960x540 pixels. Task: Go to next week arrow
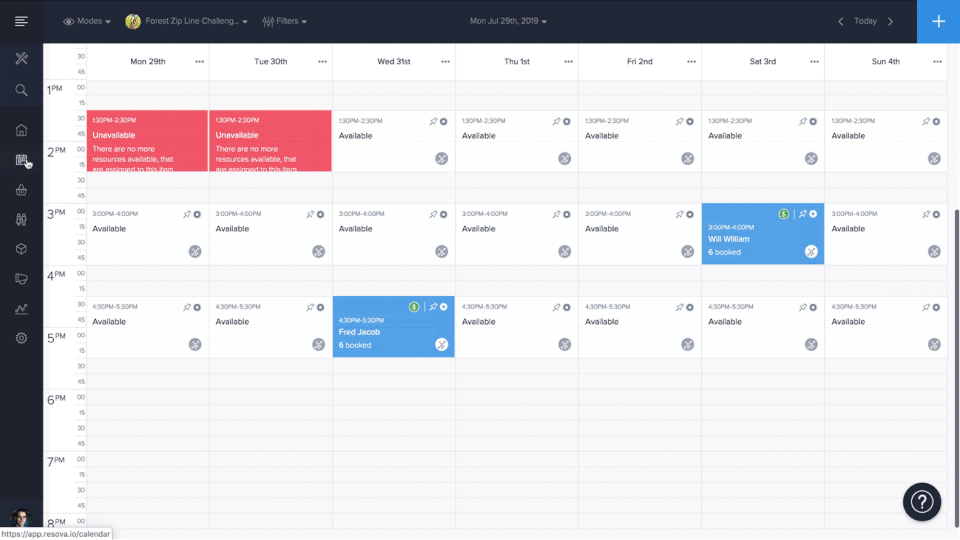pos(891,21)
